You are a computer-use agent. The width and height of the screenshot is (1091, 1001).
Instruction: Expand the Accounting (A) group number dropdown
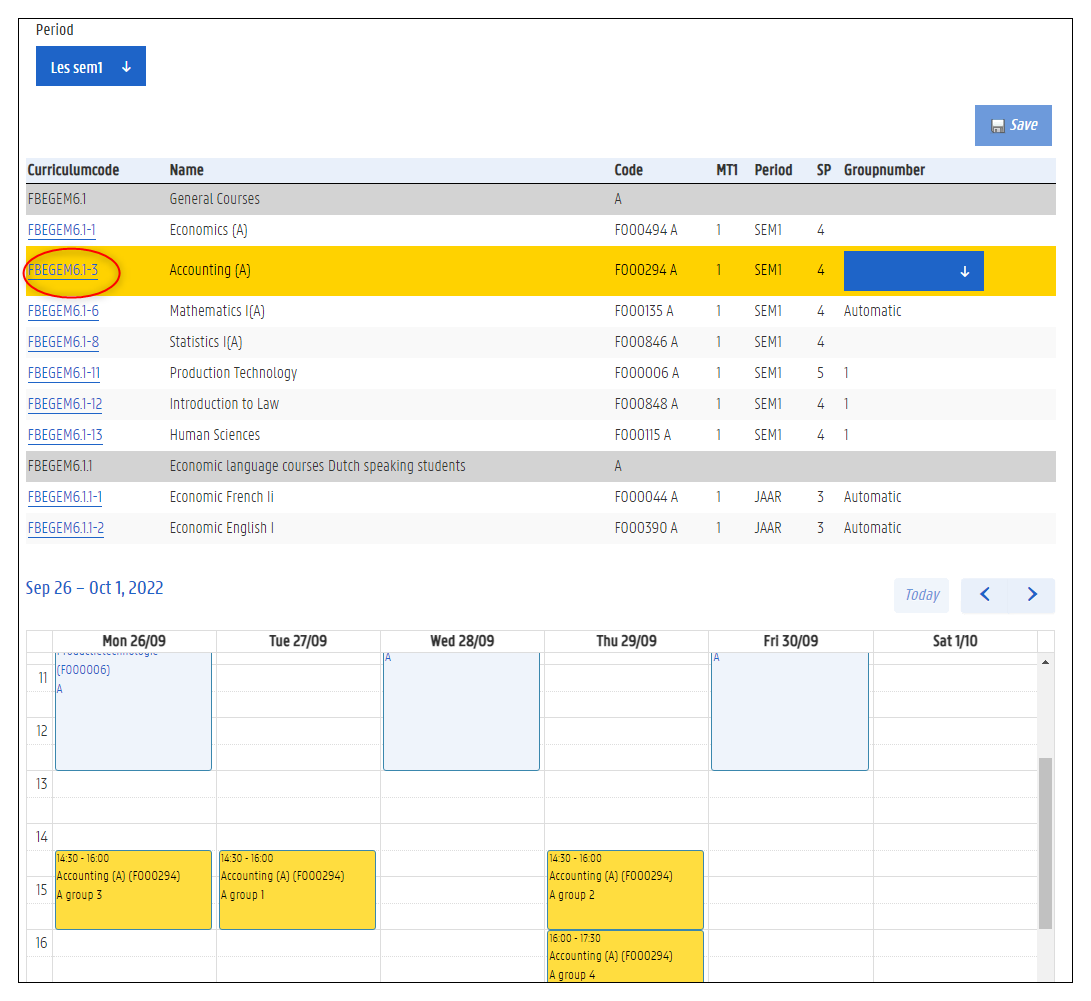[913, 271]
